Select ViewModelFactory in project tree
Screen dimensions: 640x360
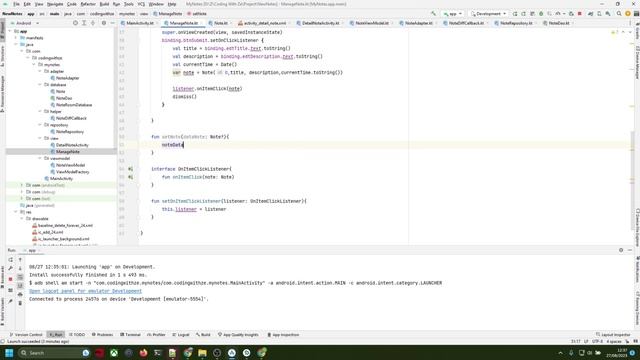click(73, 172)
